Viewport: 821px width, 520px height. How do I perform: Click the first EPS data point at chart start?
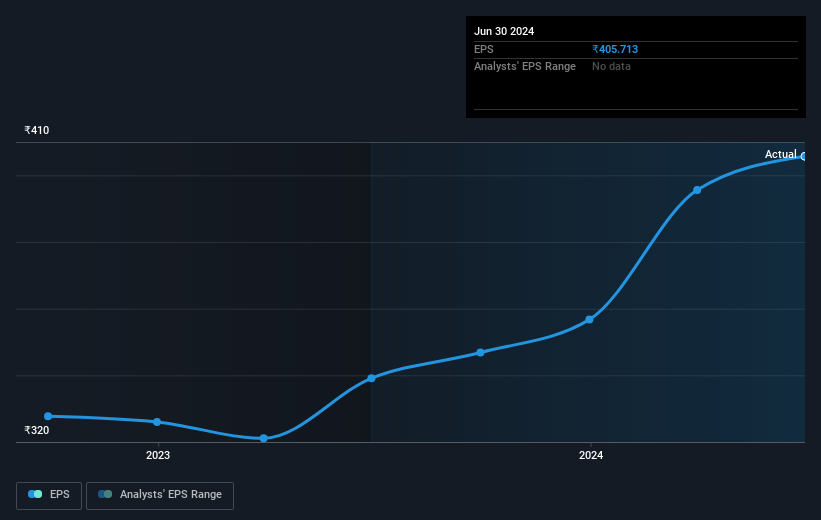[48, 416]
